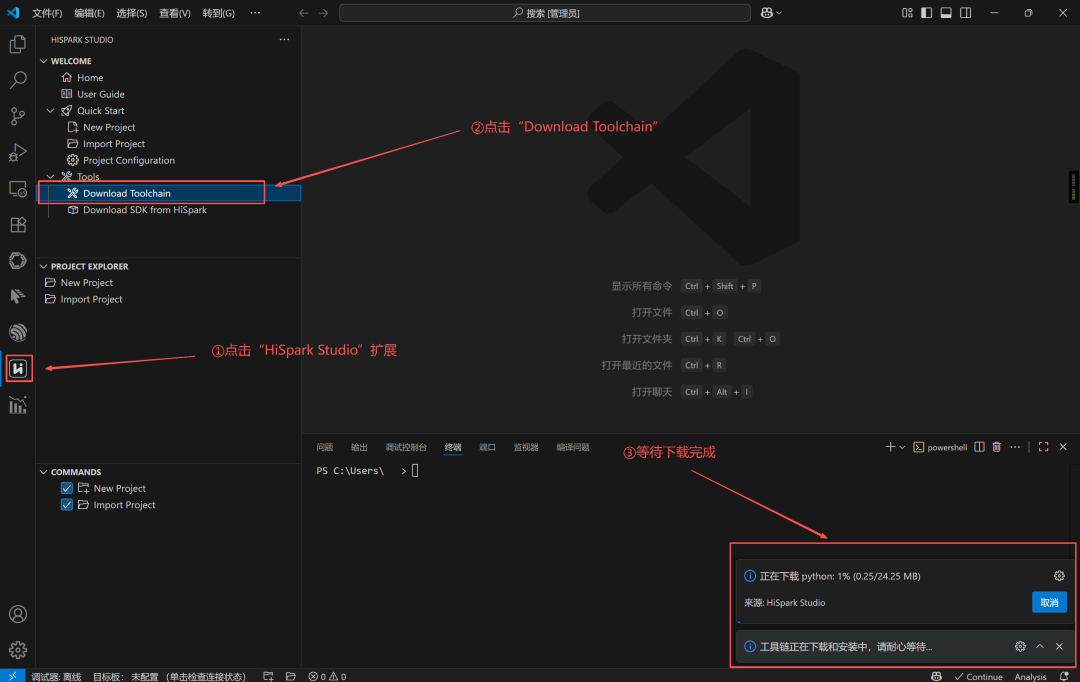
Task: Open the 编辑(E) menu
Action: [90, 13]
